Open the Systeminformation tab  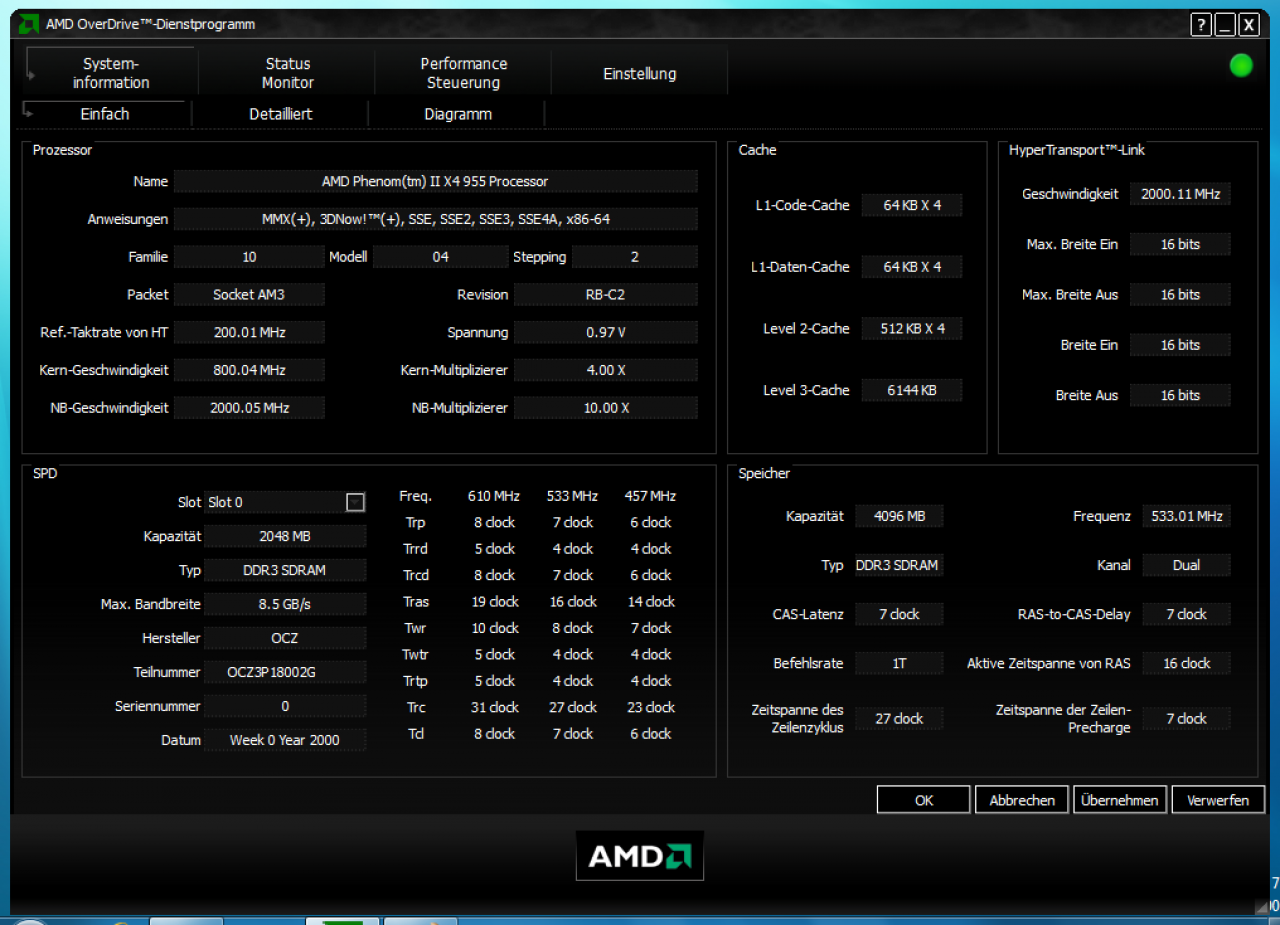[x=111, y=73]
